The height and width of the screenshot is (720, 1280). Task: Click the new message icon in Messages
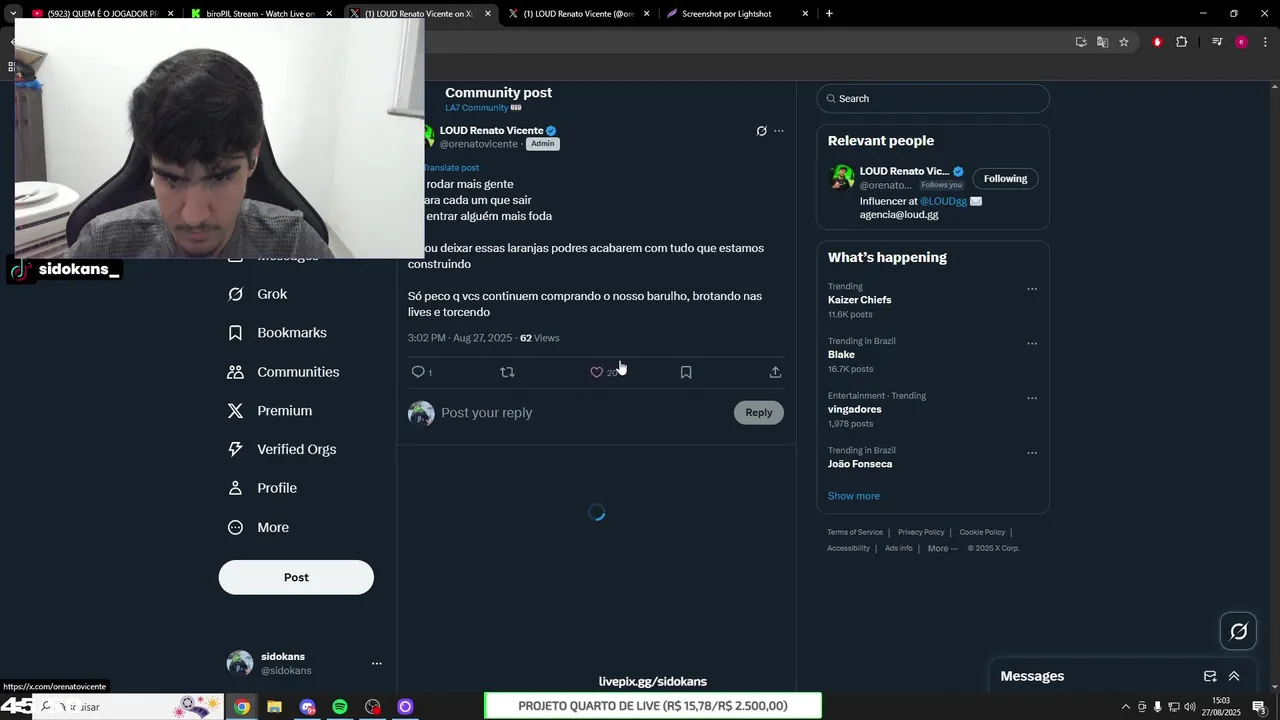1210,676
